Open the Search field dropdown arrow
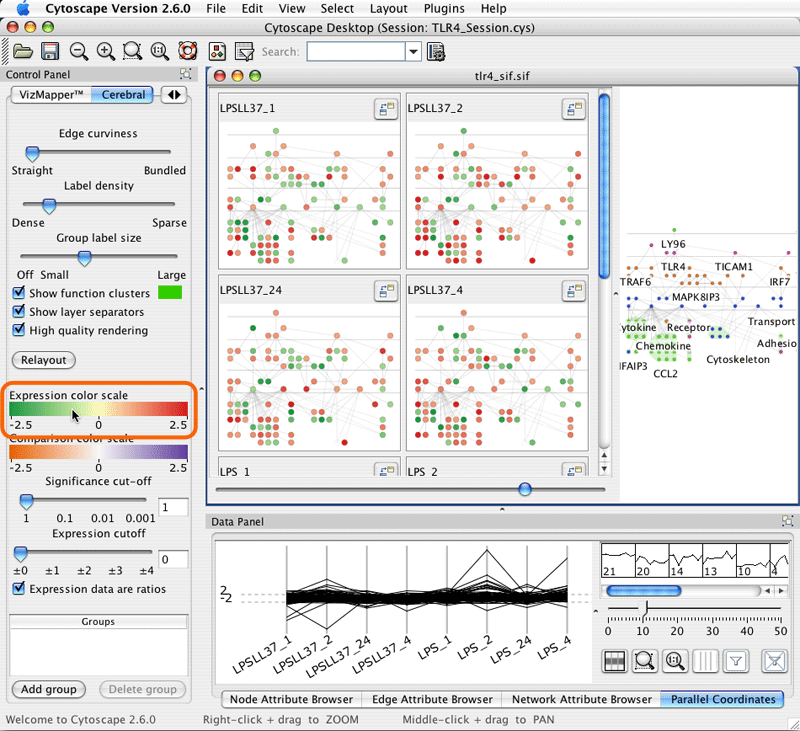The width and height of the screenshot is (800, 731). click(x=413, y=52)
